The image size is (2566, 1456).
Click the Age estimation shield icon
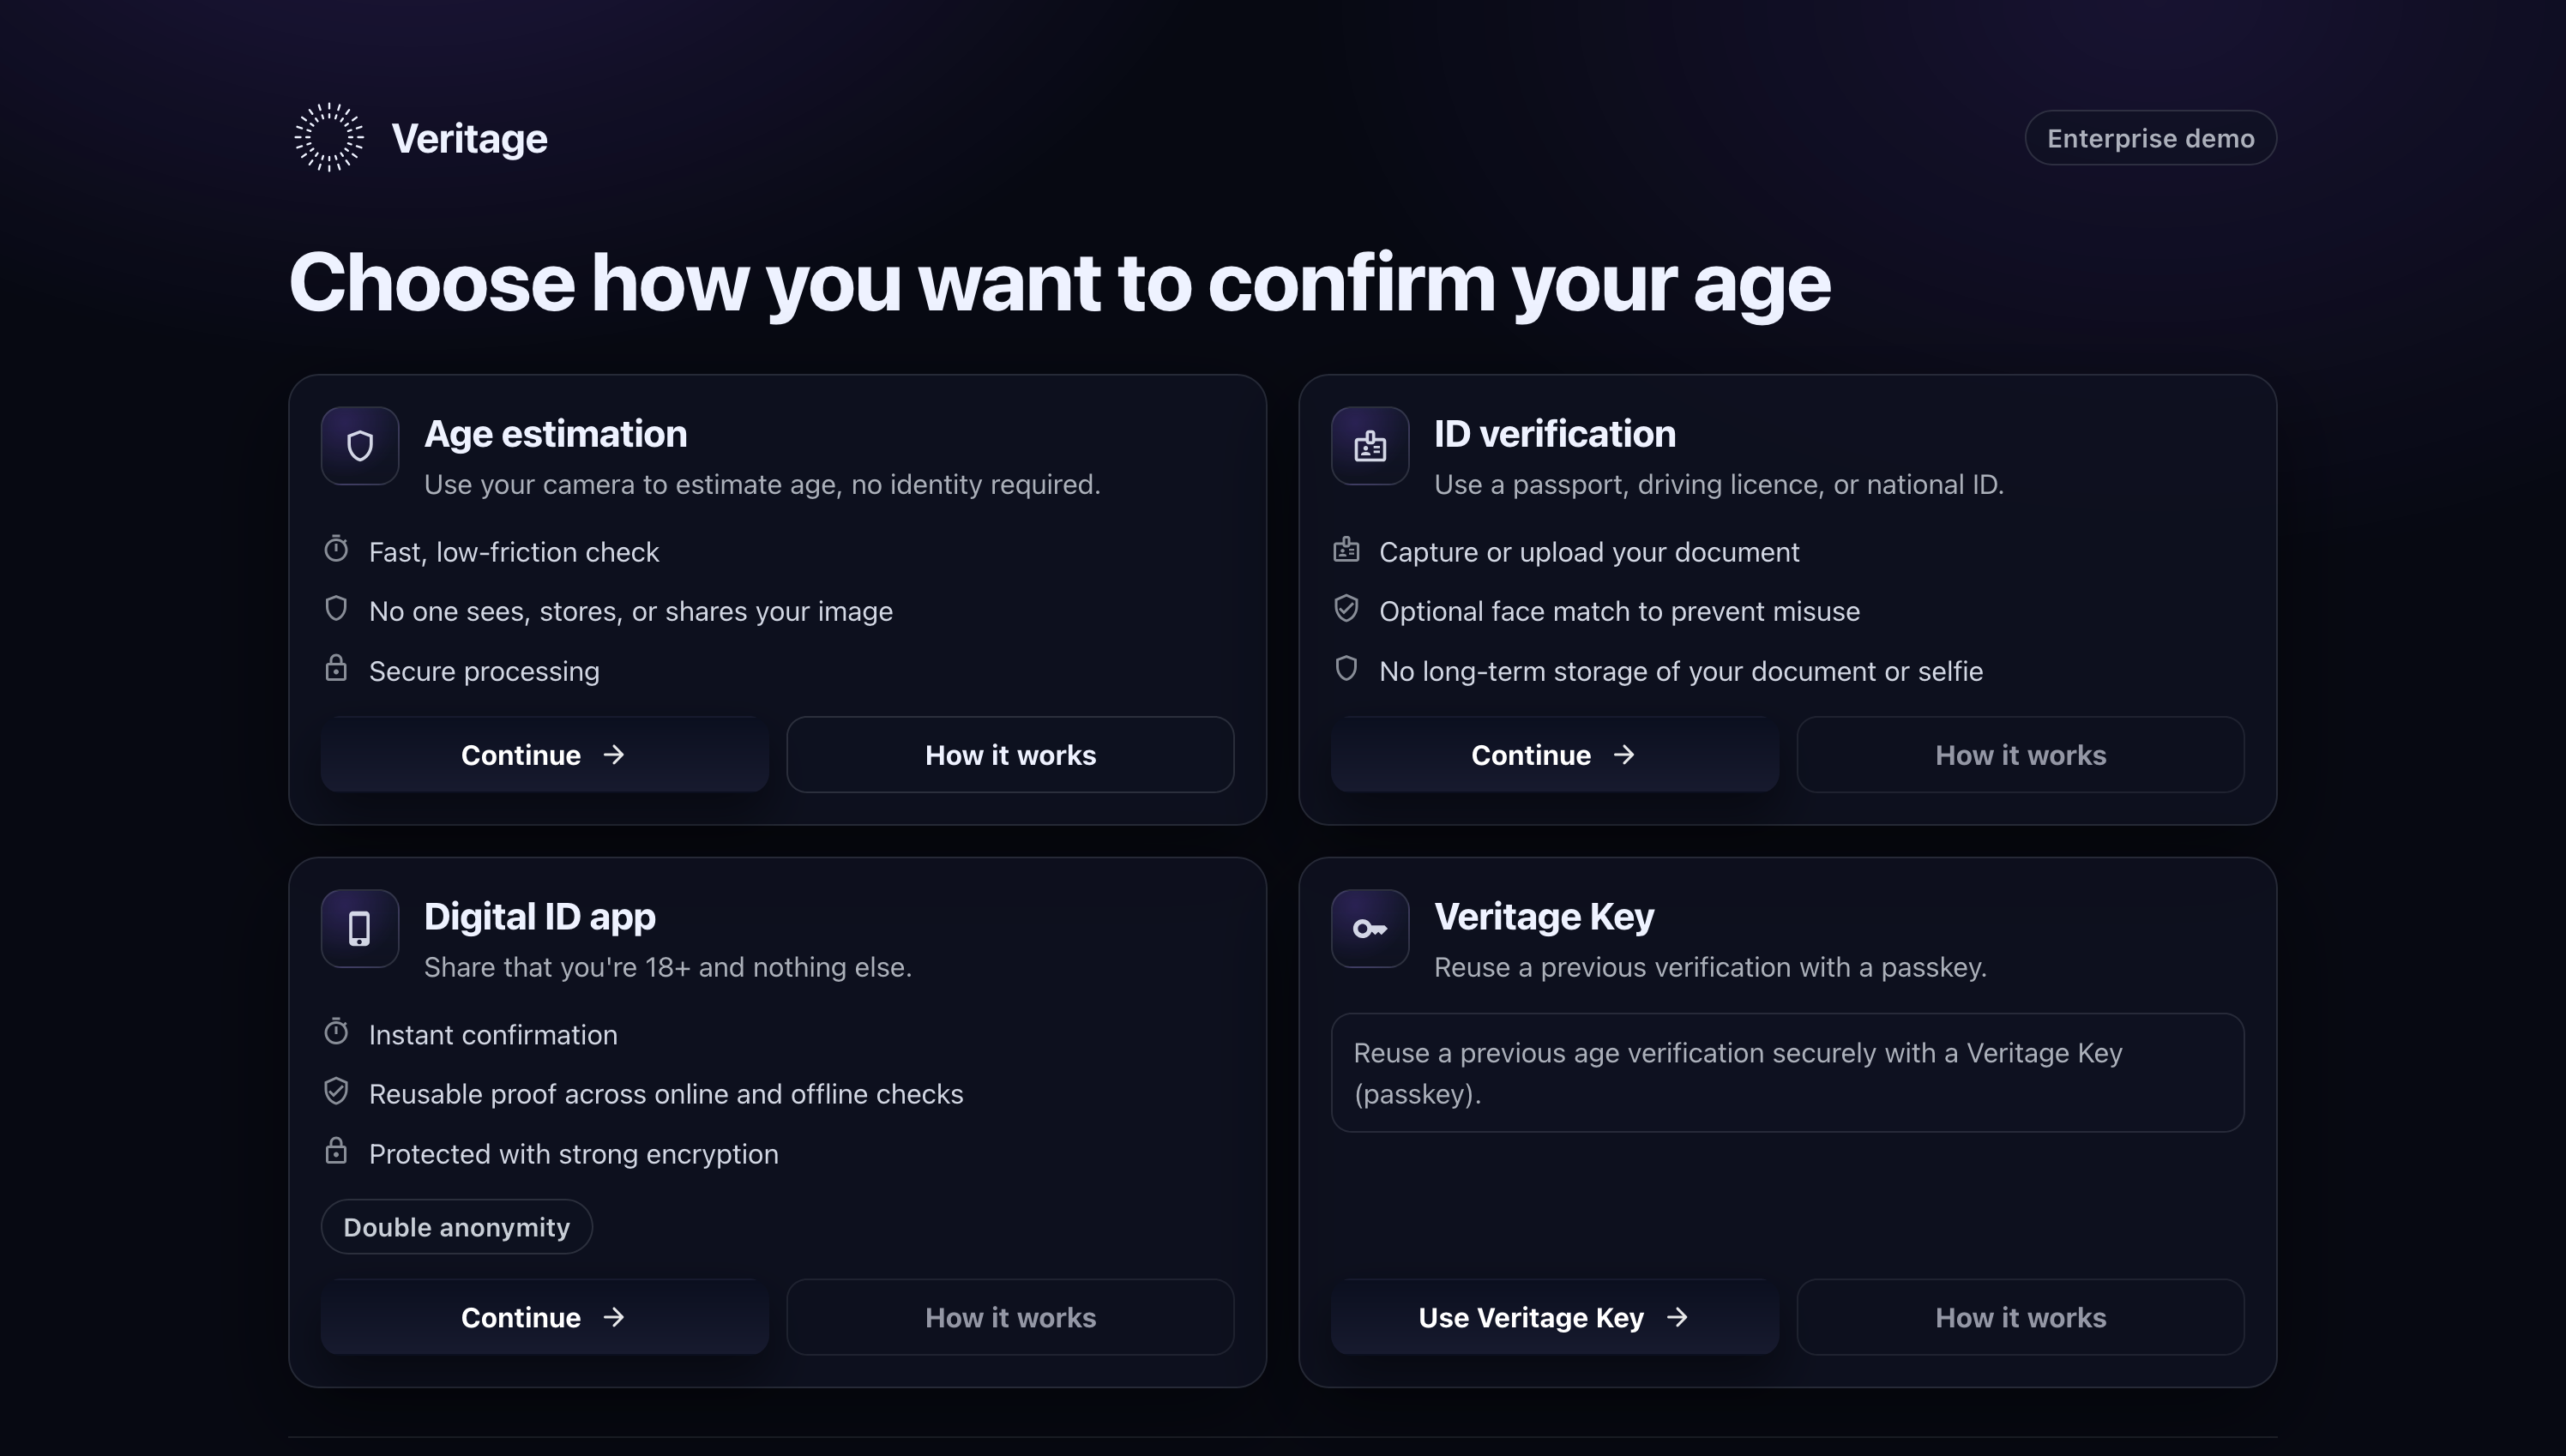tap(360, 446)
